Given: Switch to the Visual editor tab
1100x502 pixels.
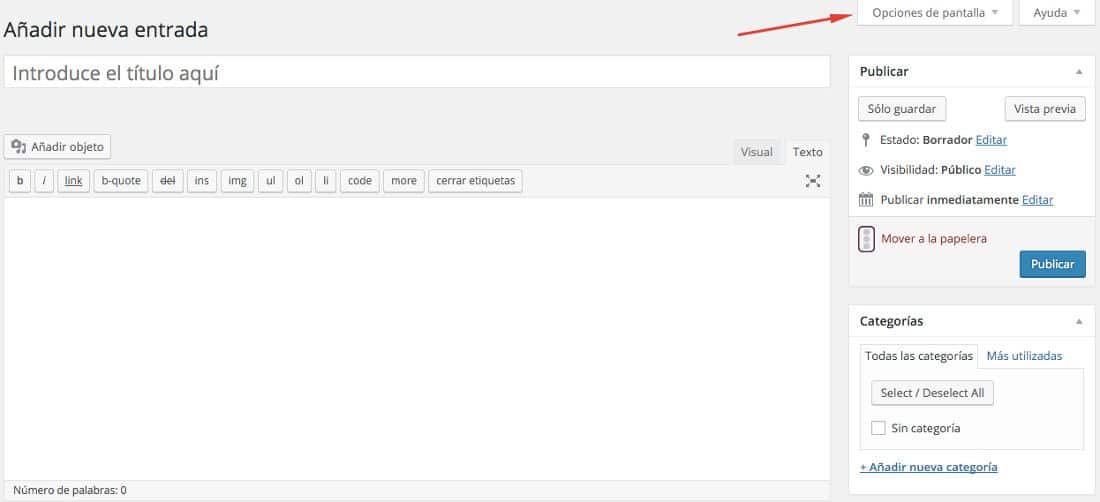Looking at the screenshot, I should 757,152.
